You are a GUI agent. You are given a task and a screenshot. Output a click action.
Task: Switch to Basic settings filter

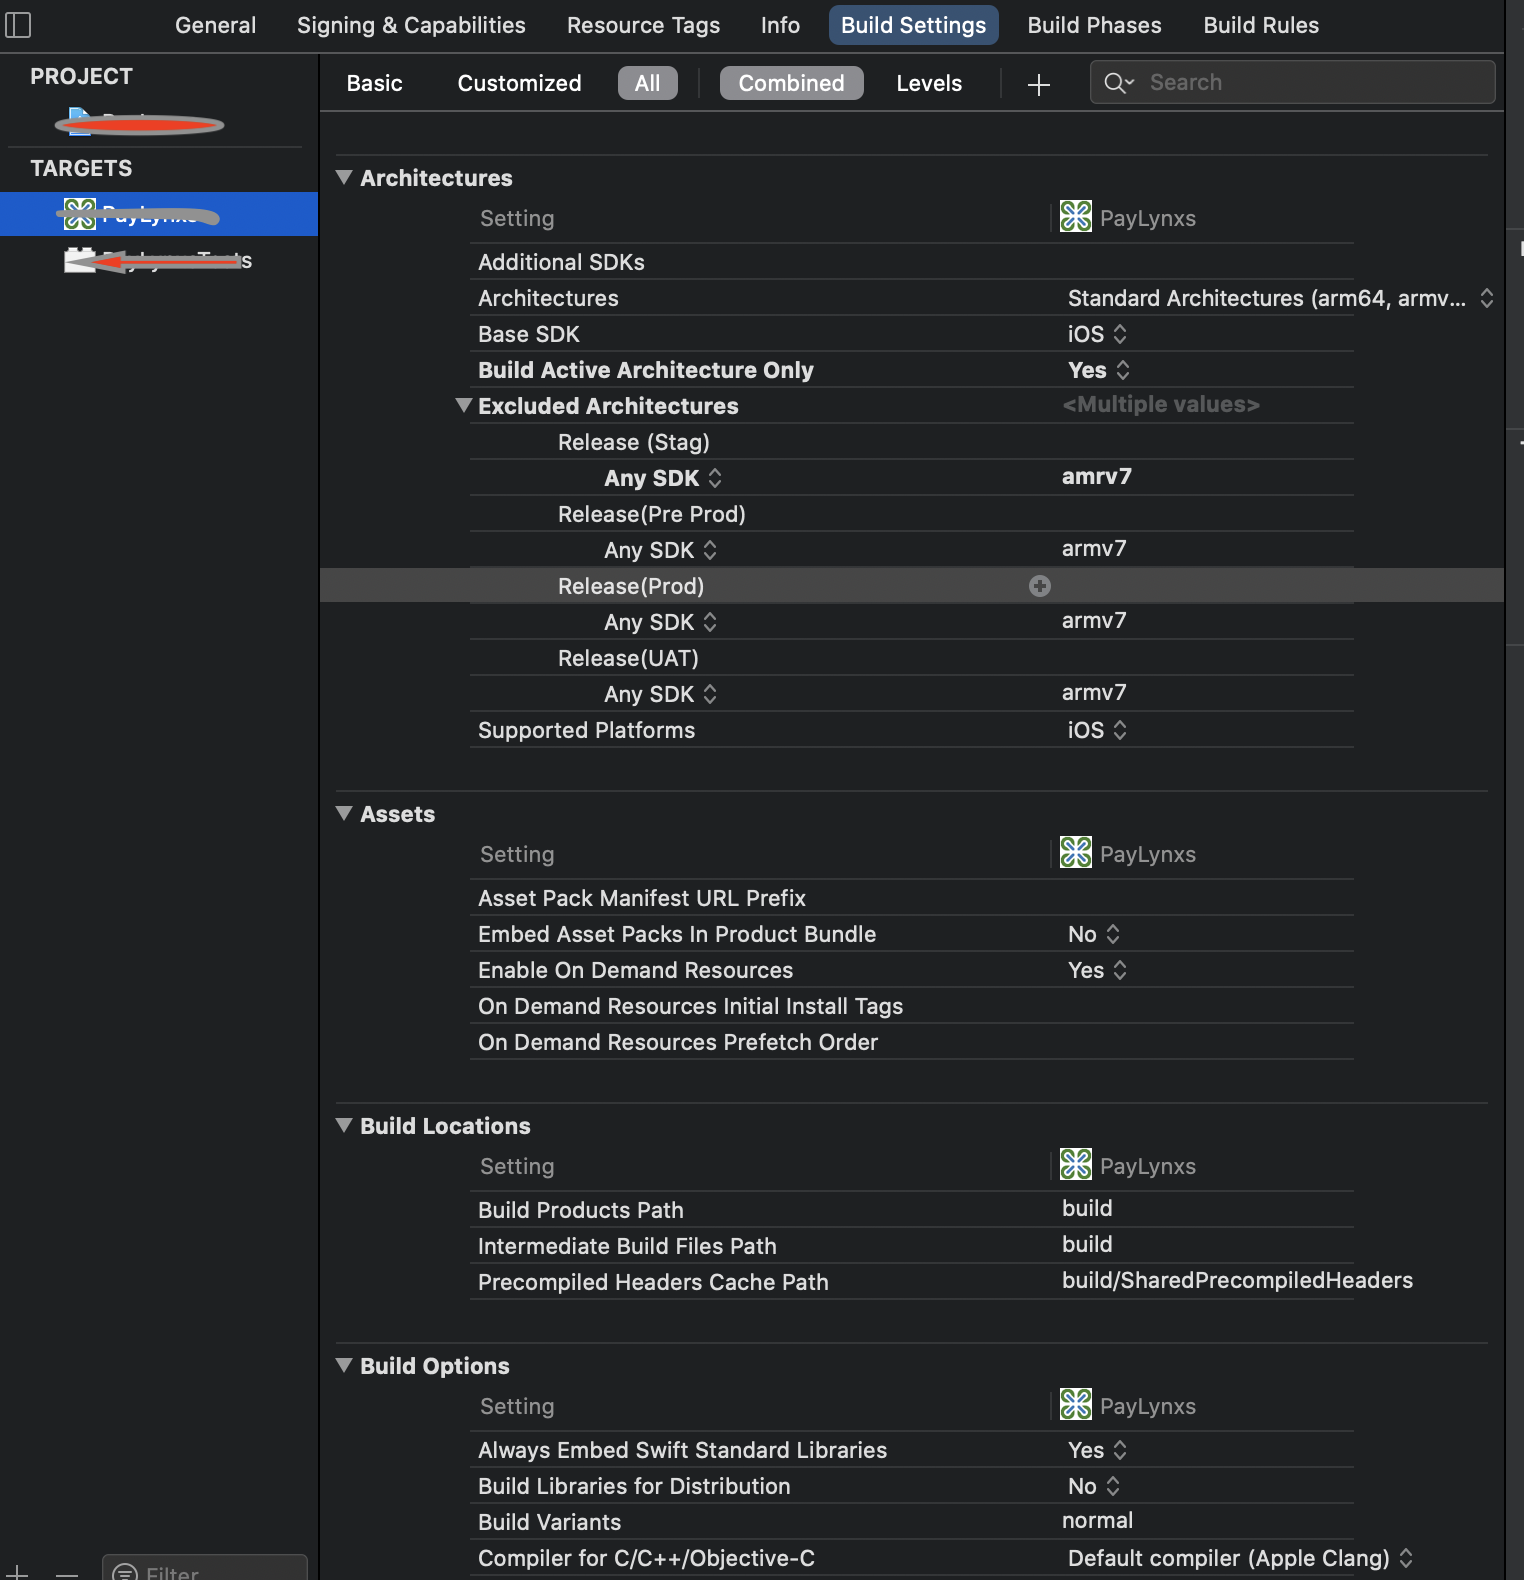coord(375,83)
